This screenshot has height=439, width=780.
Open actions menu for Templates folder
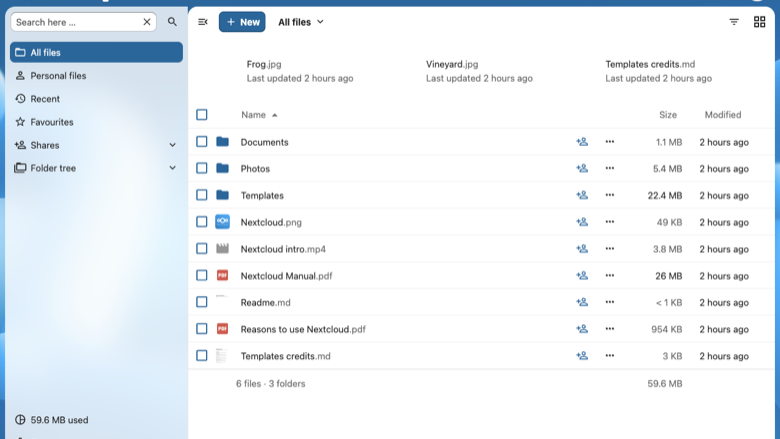click(x=609, y=195)
